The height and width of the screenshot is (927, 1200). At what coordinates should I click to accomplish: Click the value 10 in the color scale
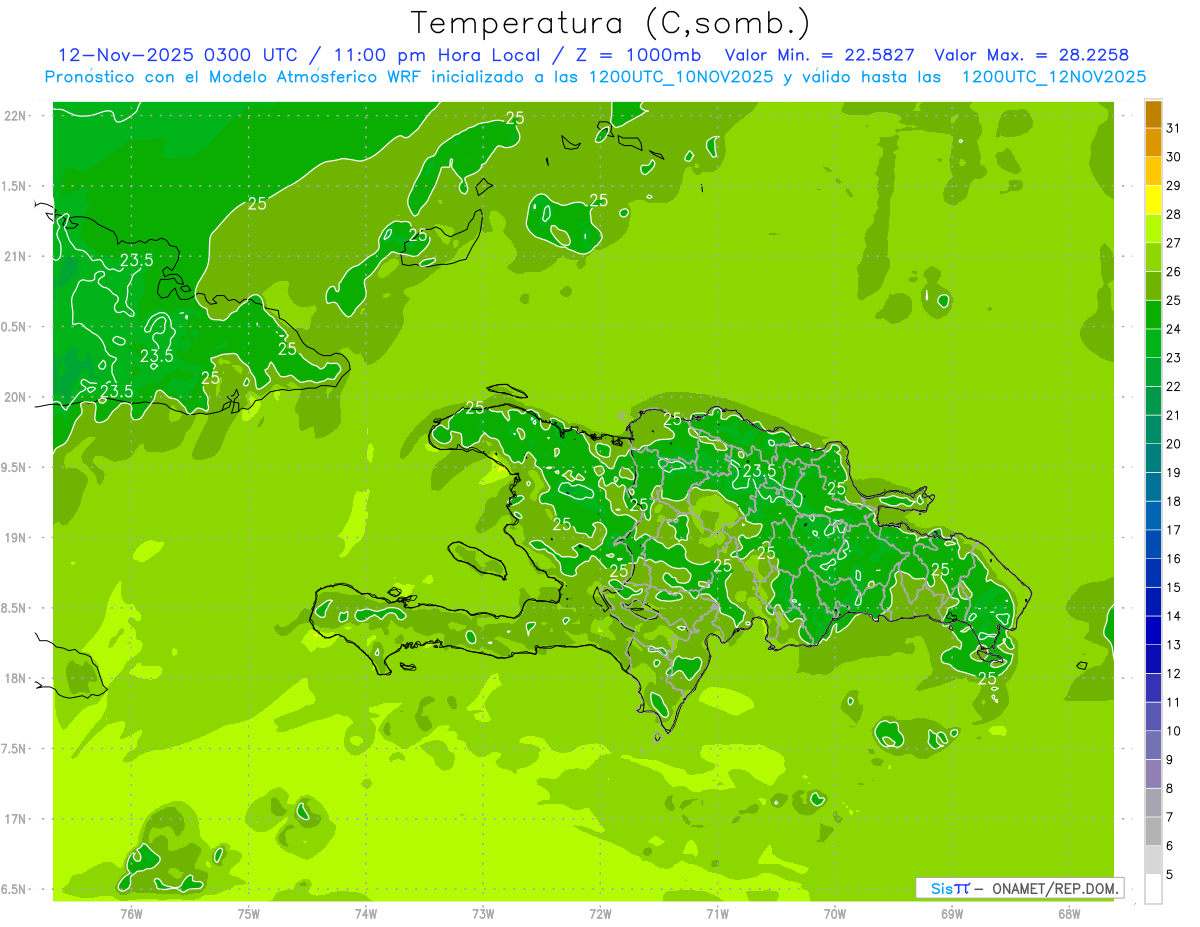point(1173,731)
